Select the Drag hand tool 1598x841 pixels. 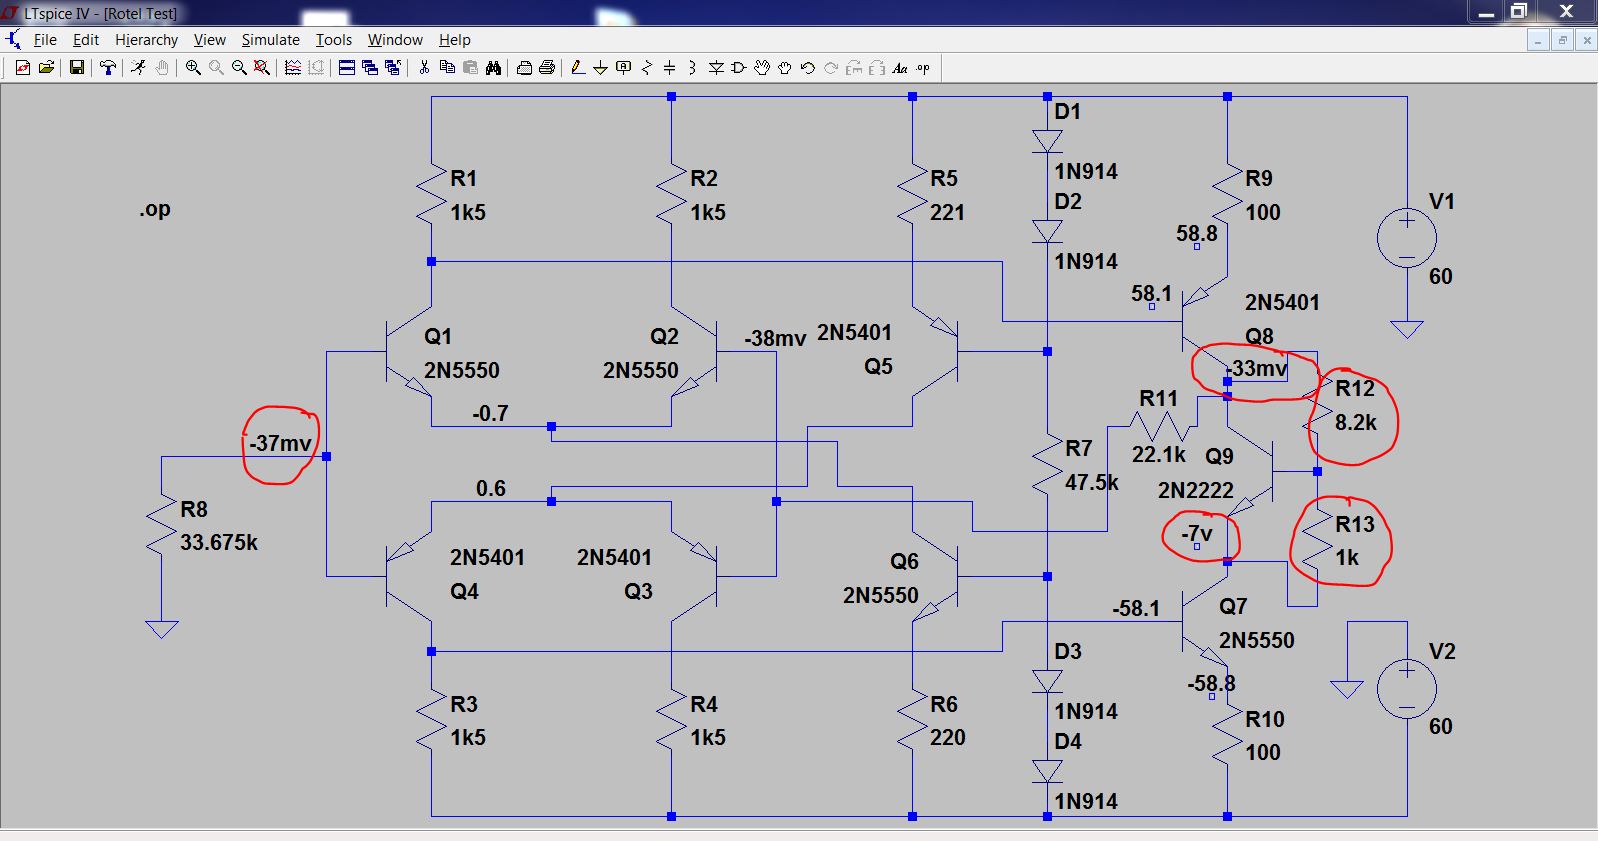point(785,68)
